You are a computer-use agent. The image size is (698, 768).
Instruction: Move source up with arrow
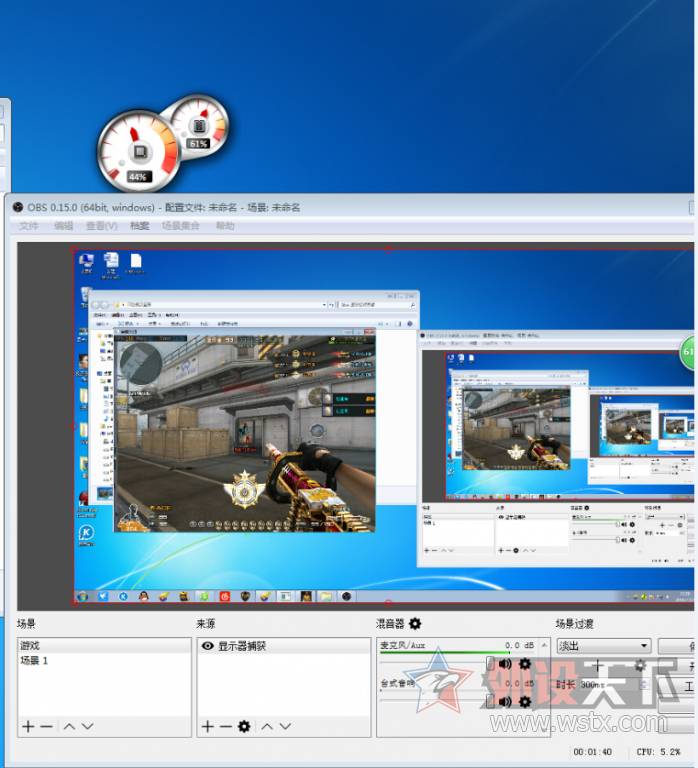(267, 726)
